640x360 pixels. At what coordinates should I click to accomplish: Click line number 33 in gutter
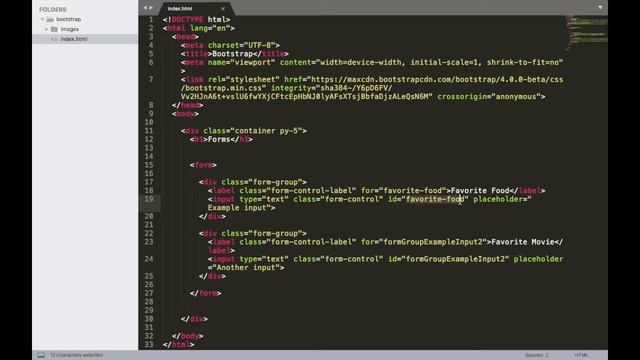pos(149,344)
